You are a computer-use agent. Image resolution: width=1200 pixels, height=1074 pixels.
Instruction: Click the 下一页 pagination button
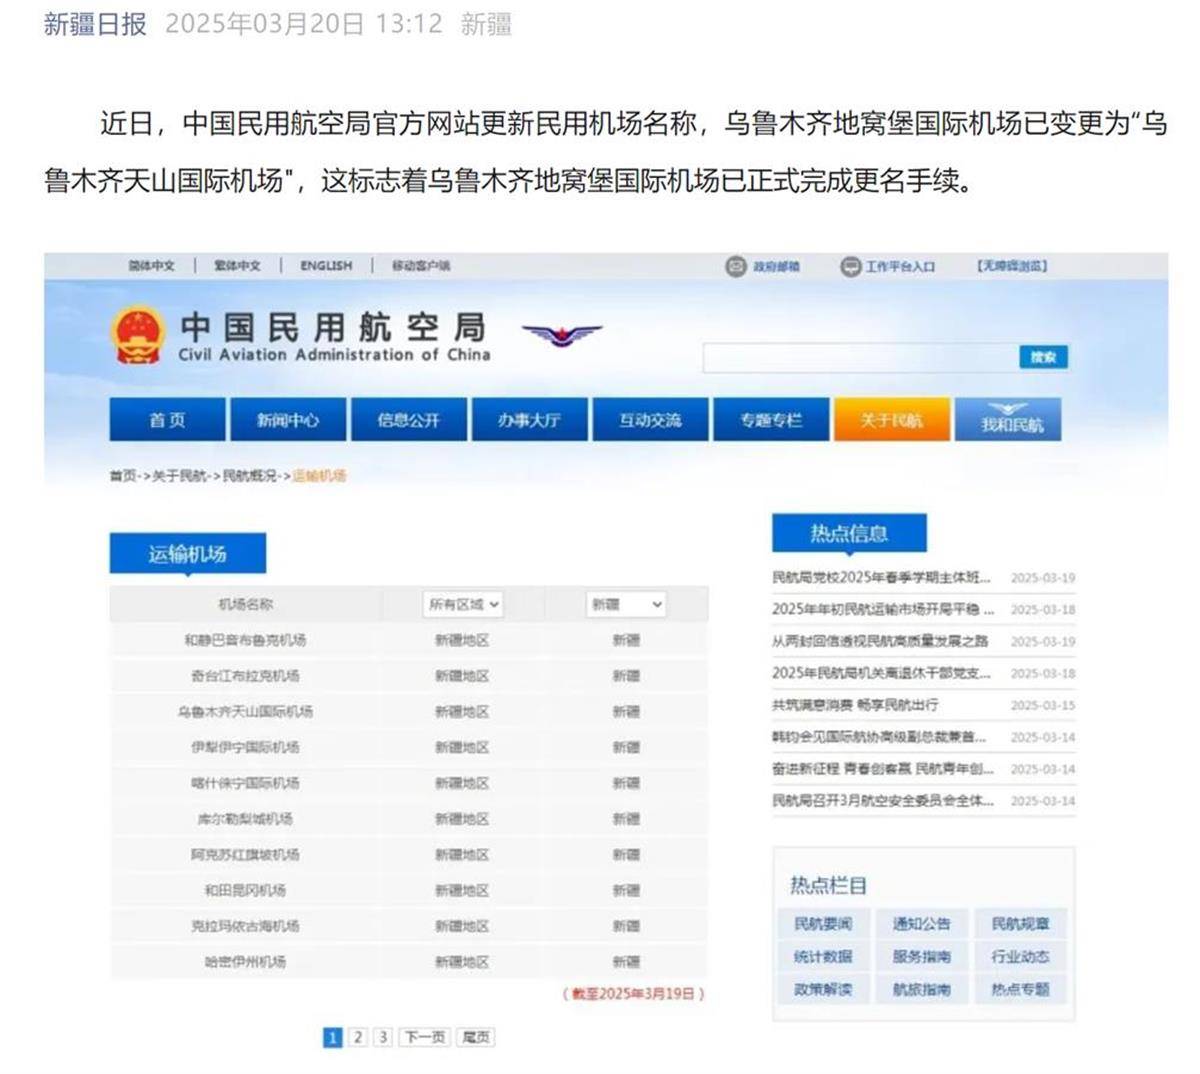pyautogui.click(x=424, y=1037)
